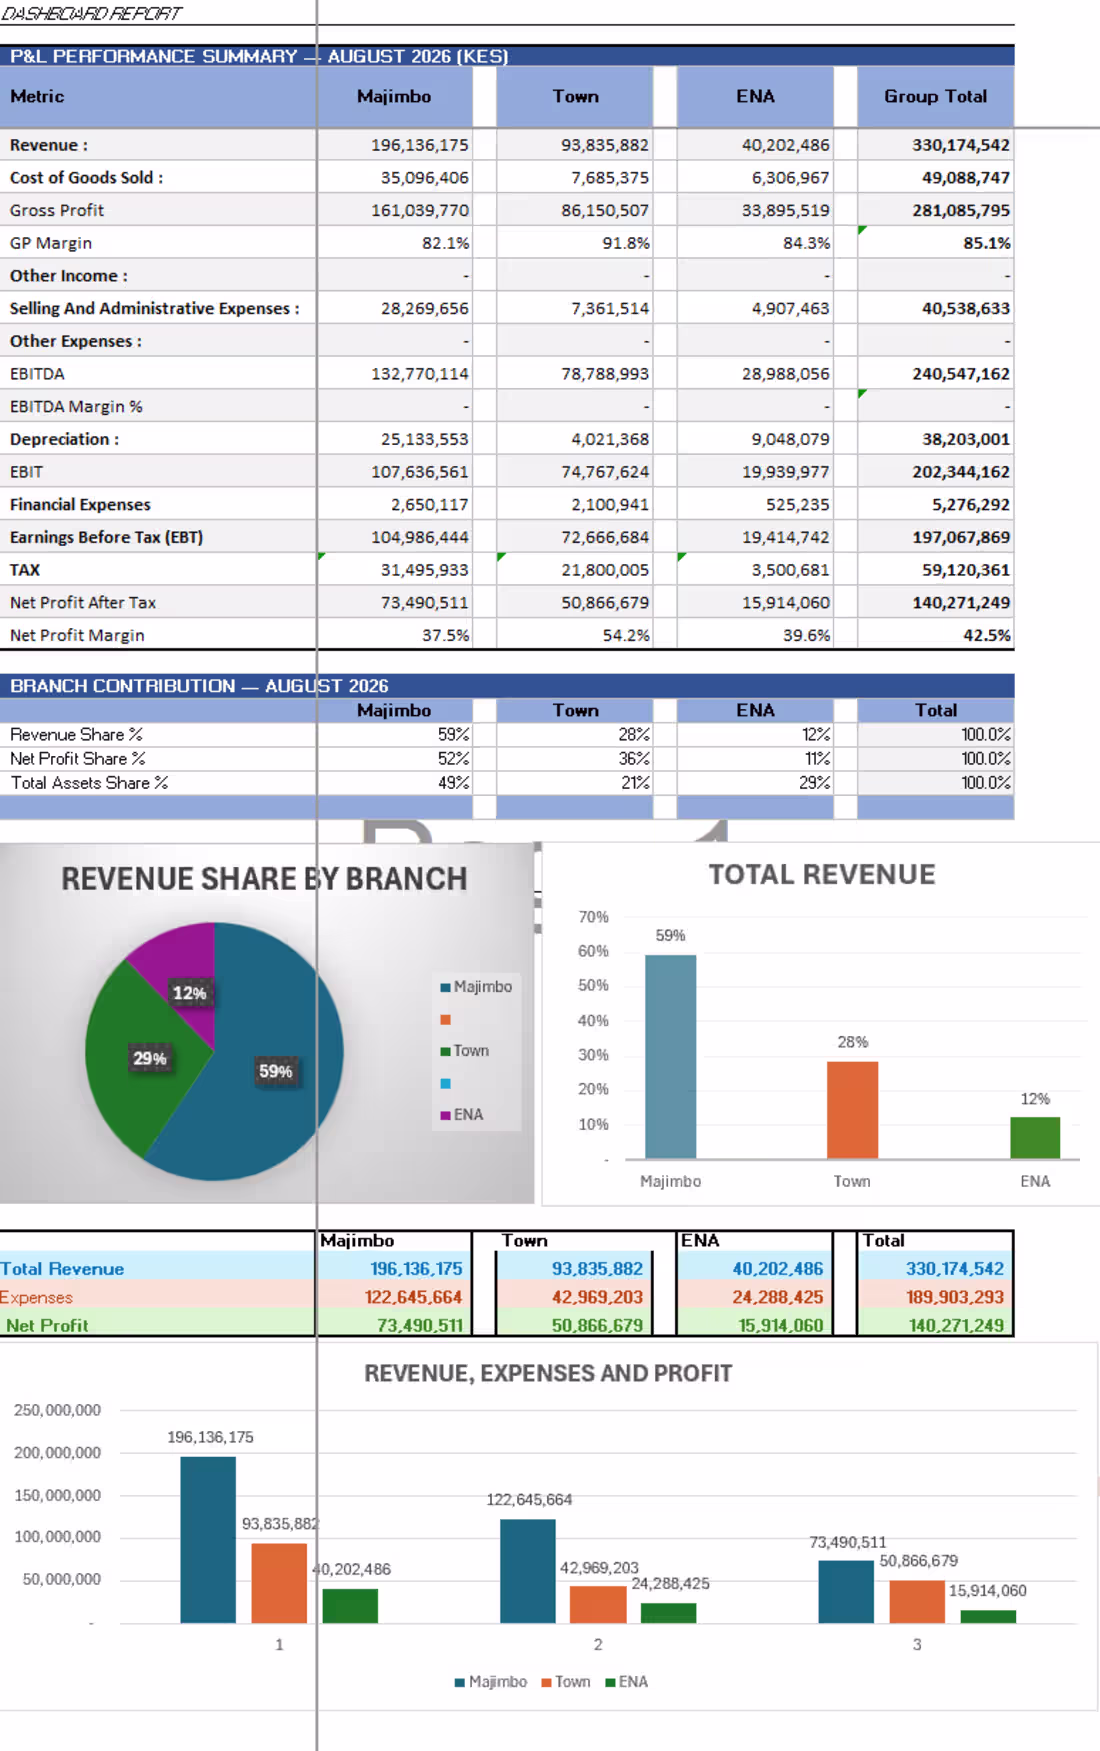The width and height of the screenshot is (1100, 1751).
Task: Select the Majimbo revenue cell 196,136,175
Action: 394,145
